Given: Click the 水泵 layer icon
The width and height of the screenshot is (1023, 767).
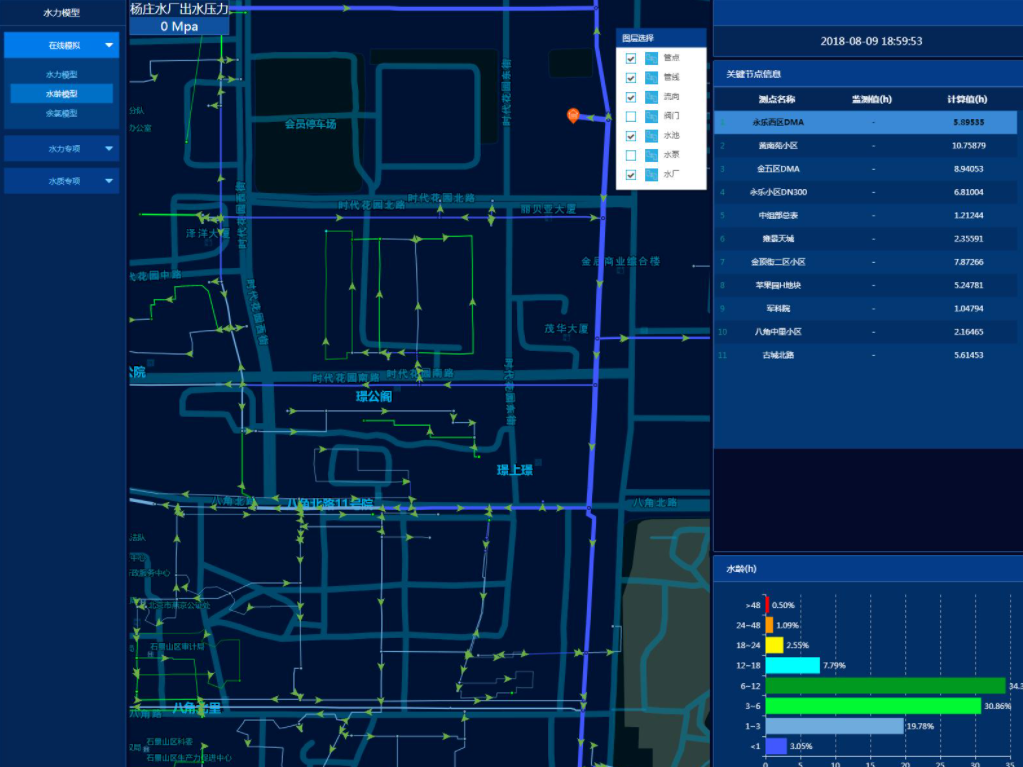Looking at the screenshot, I should tap(652, 155).
